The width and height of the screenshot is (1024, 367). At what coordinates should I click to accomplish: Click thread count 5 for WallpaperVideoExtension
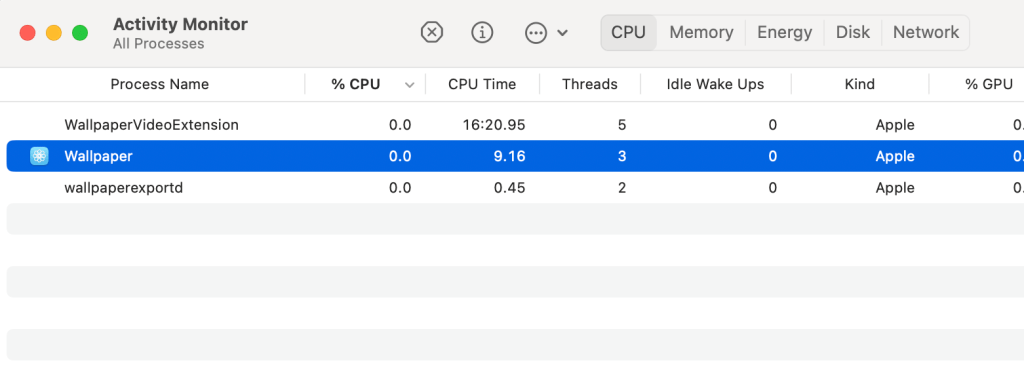pos(622,125)
